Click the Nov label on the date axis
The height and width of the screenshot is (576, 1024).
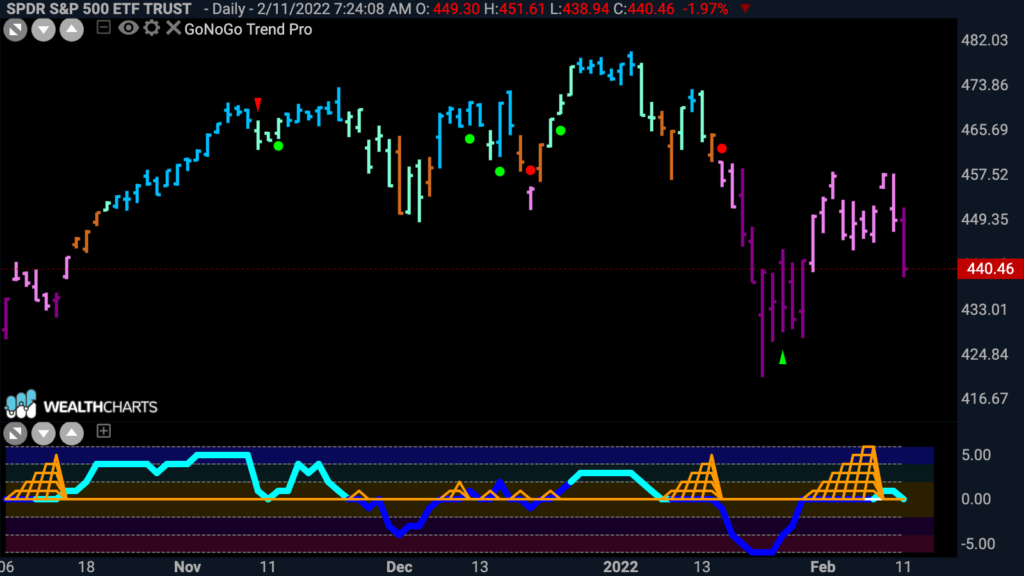(x=187, y=567)
